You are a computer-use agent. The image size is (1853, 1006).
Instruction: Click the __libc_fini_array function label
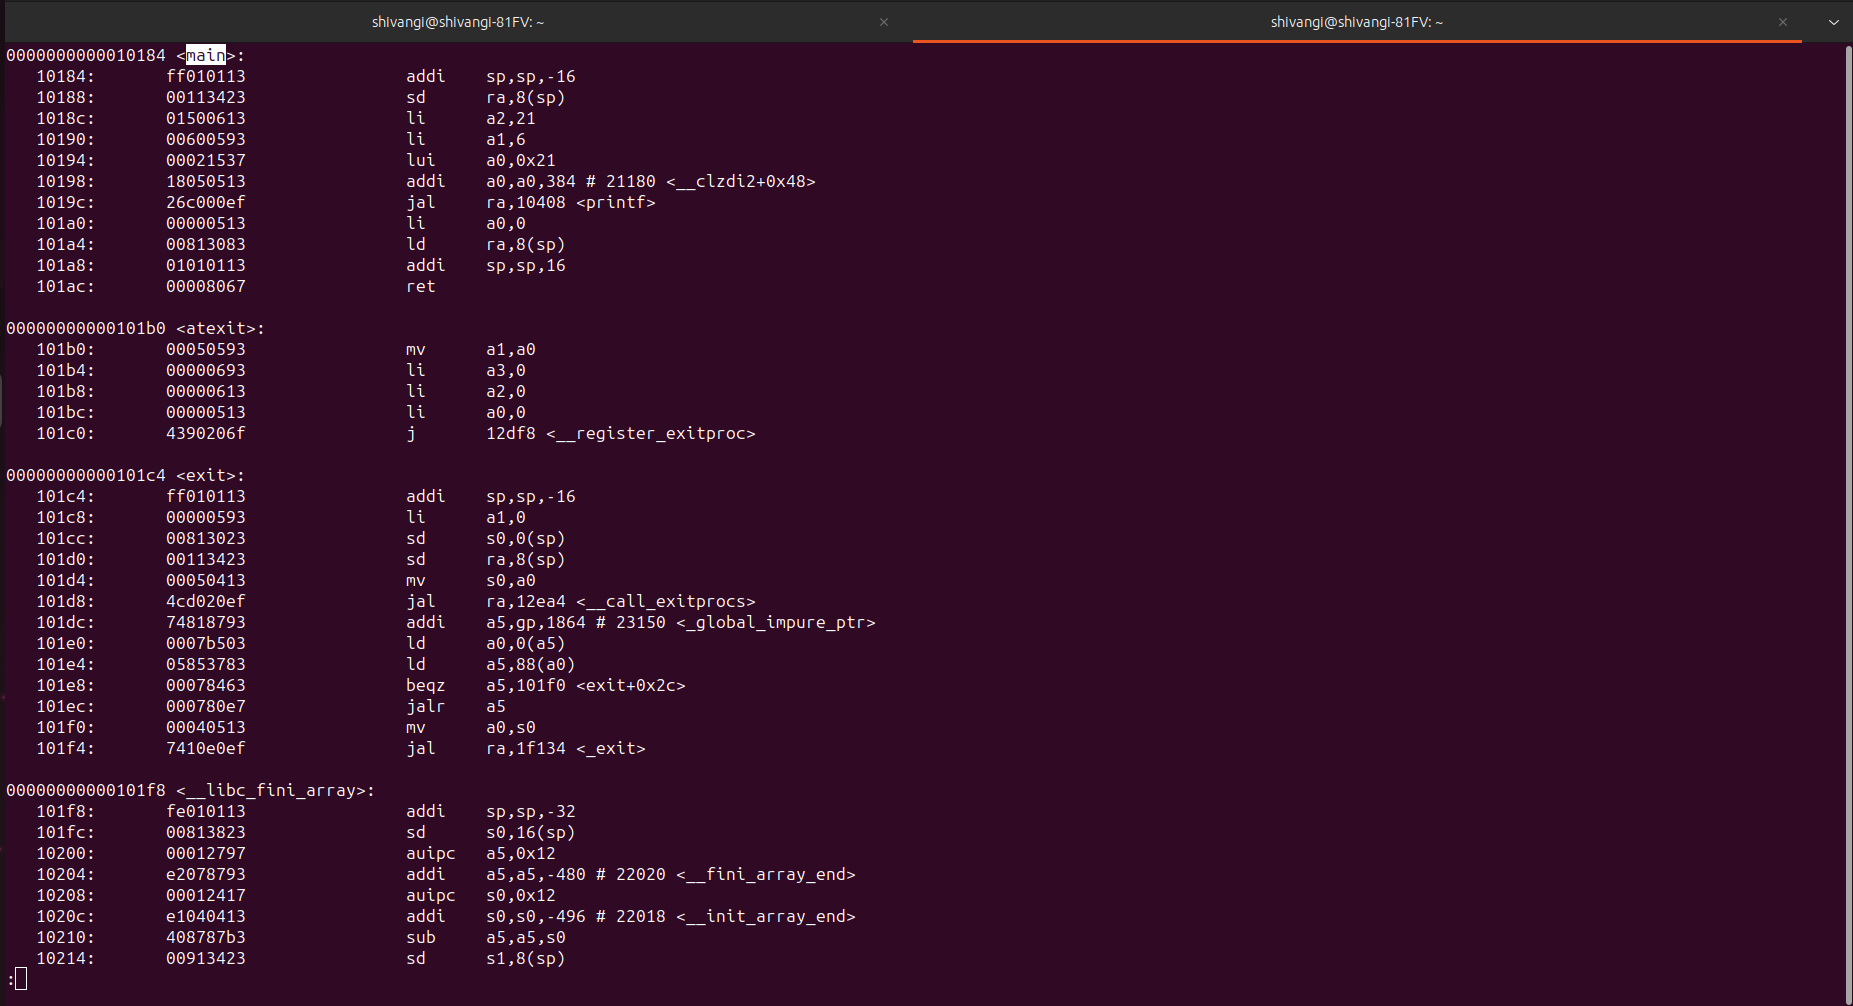click(272, 789)
